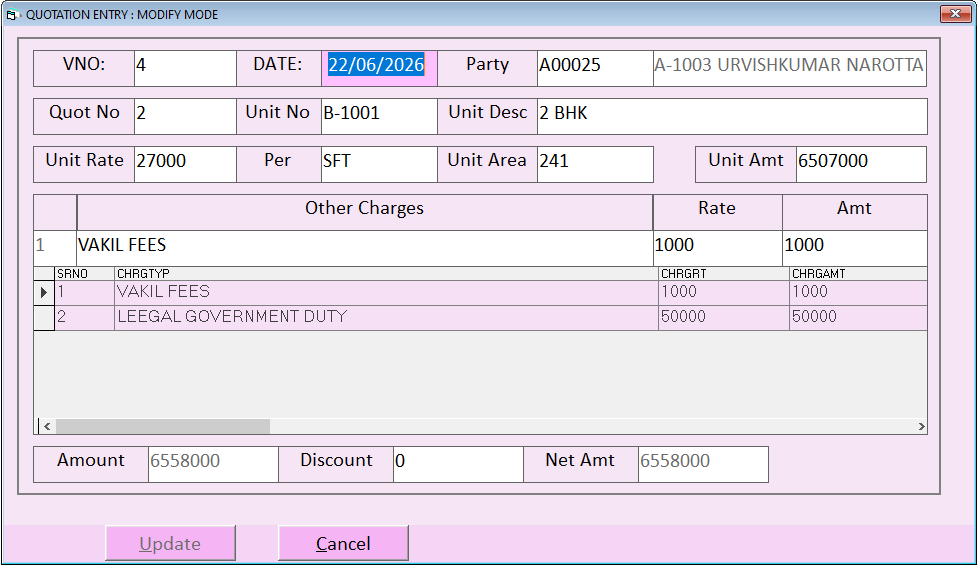This screenshot has height=567, width=977.
Task: Click CHRGRT cell with 1000 in grid
Action: (723, 292)
